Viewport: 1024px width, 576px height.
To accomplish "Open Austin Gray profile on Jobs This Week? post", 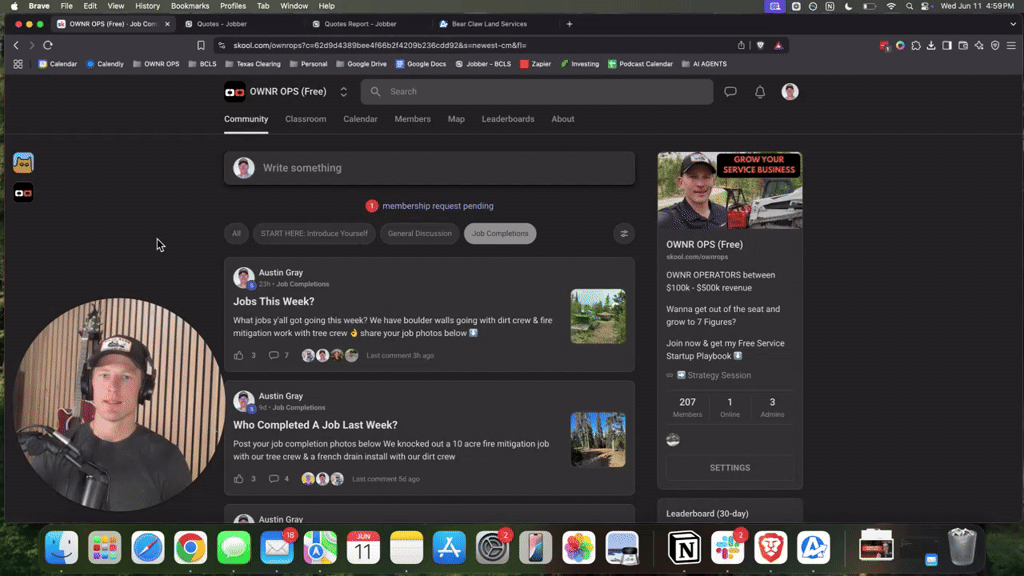I will (x=281, y=272).
